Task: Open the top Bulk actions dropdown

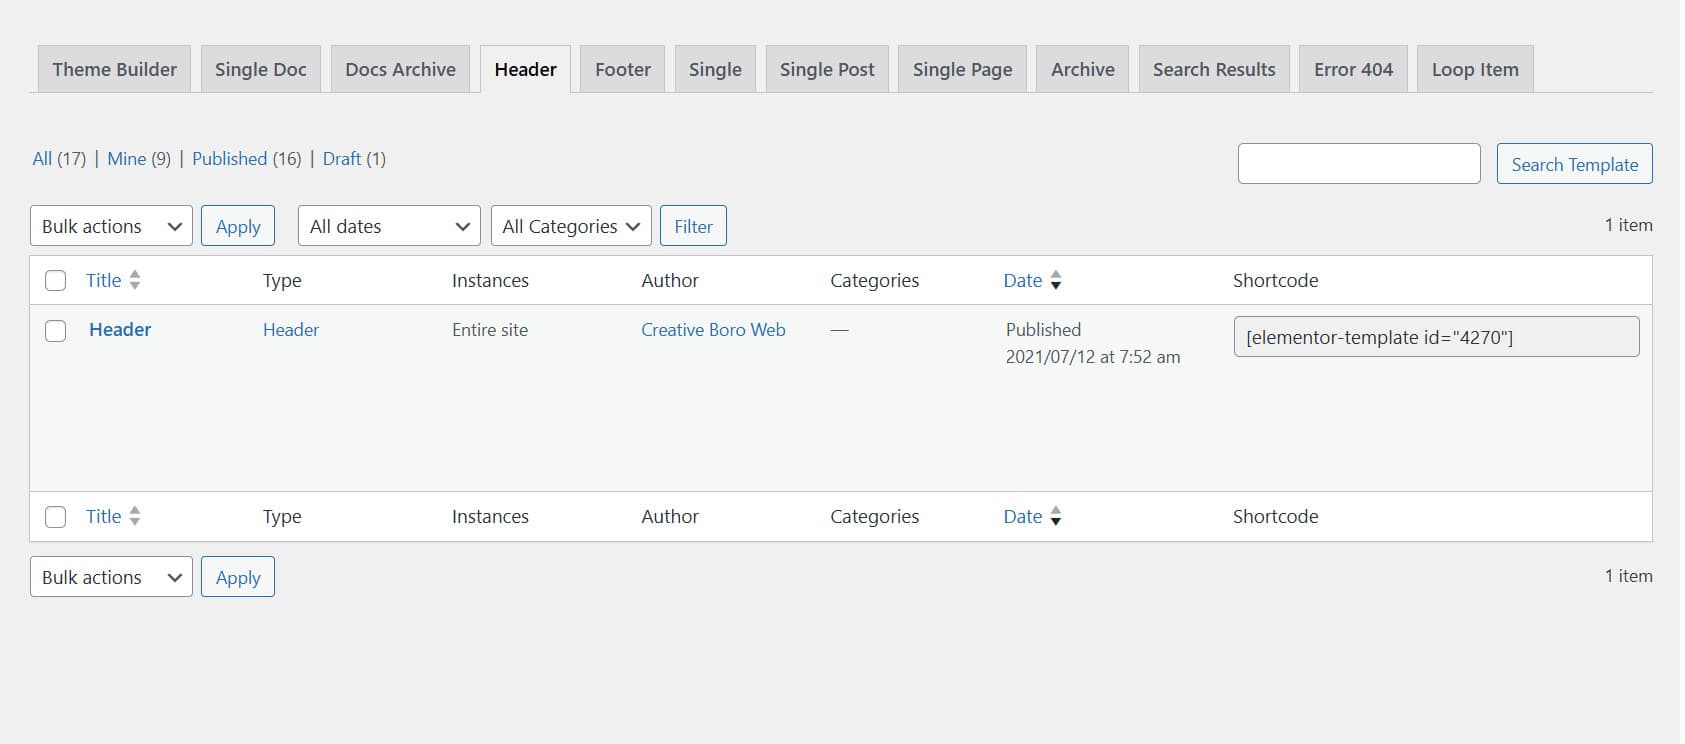Action: point(111,226)
